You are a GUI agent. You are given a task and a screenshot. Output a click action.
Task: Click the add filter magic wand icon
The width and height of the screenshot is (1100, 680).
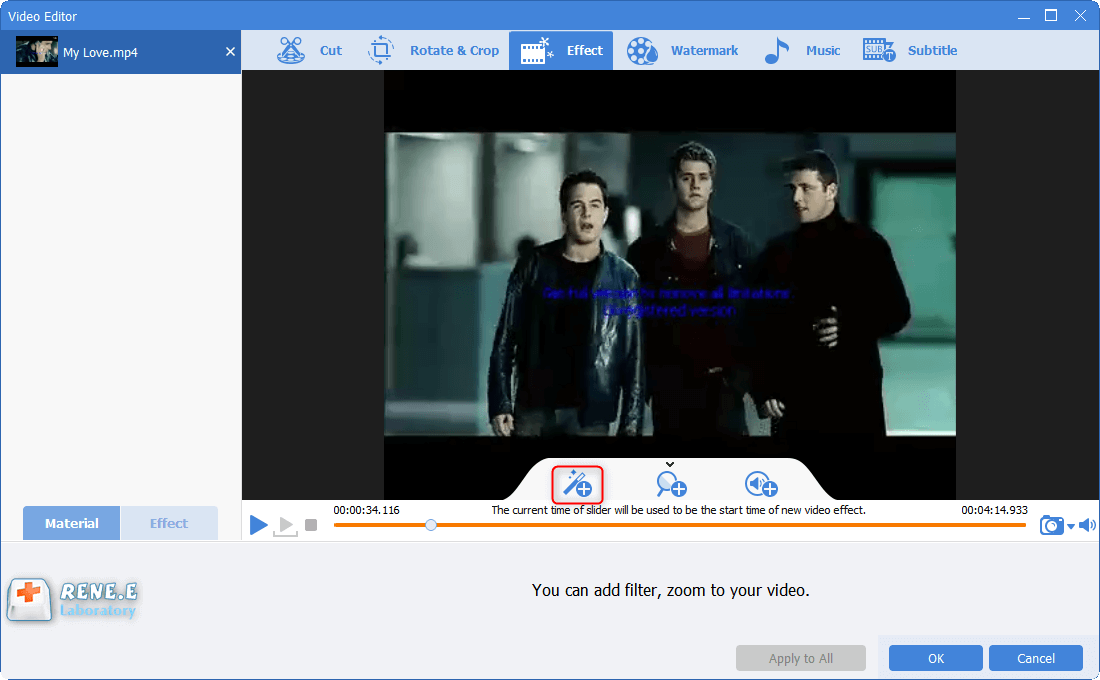577,484
